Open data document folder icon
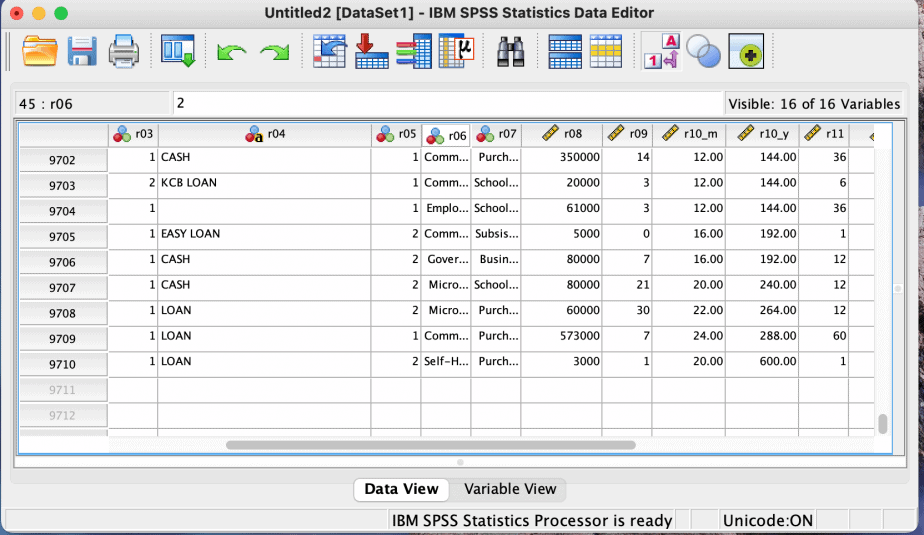This screenshot has height=535, width=924. (39, 51)
